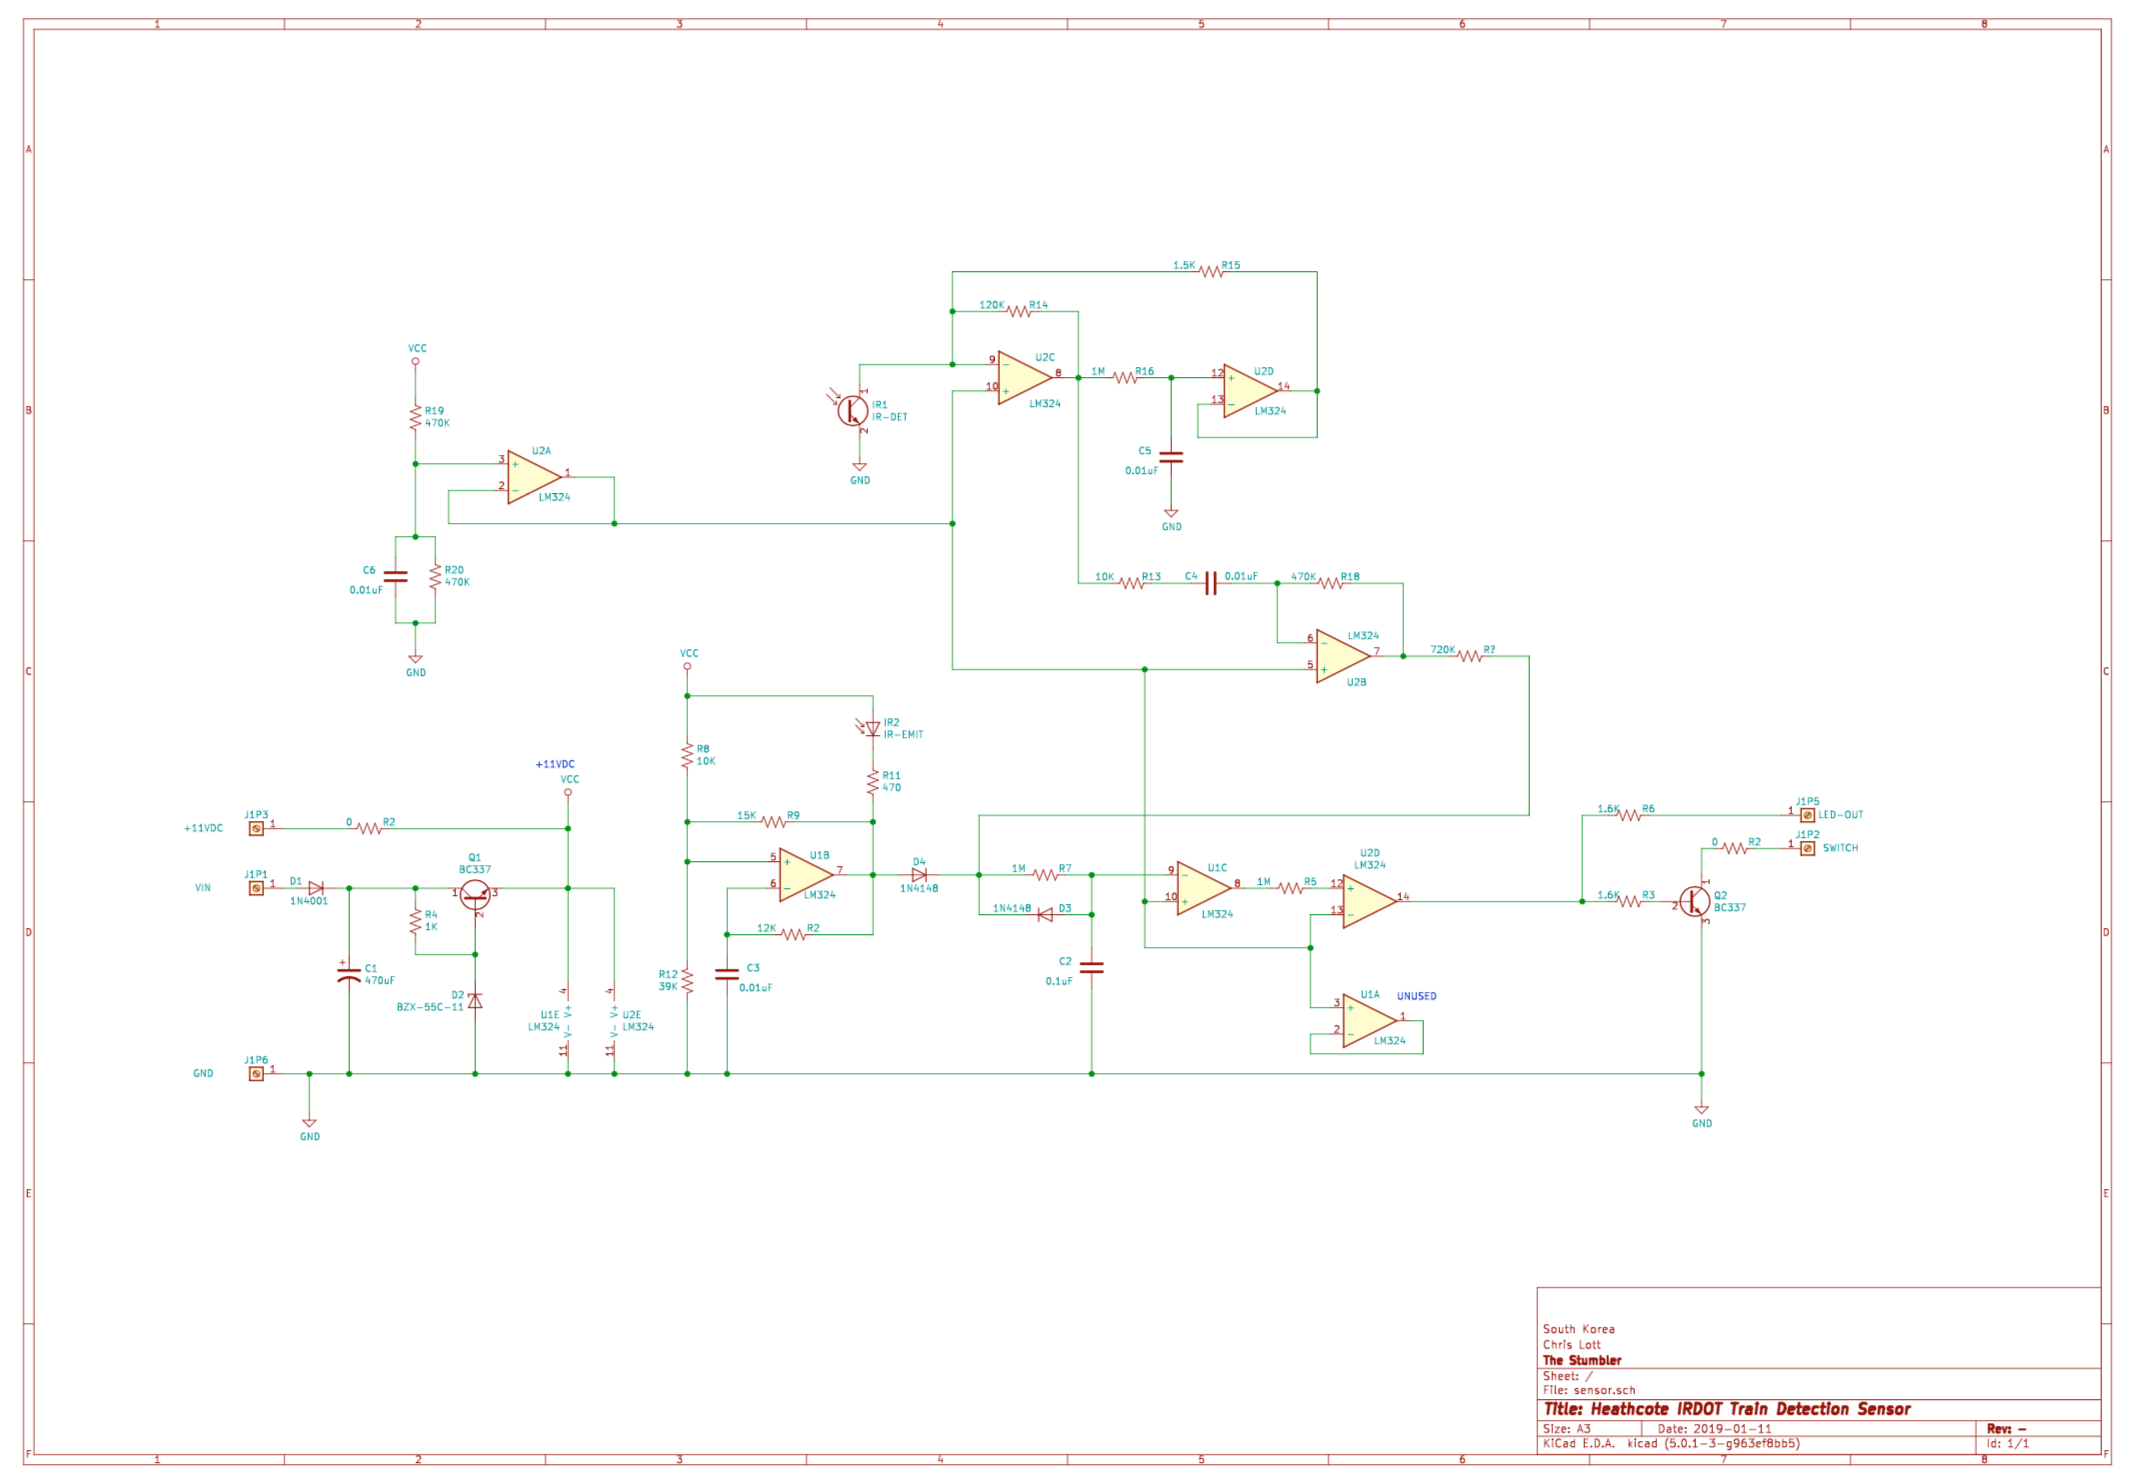This screenshot has width=2132, height=1478.
Task: Pick the R6 1.6K resistor symbol
Action: (x=1628, y=815)
